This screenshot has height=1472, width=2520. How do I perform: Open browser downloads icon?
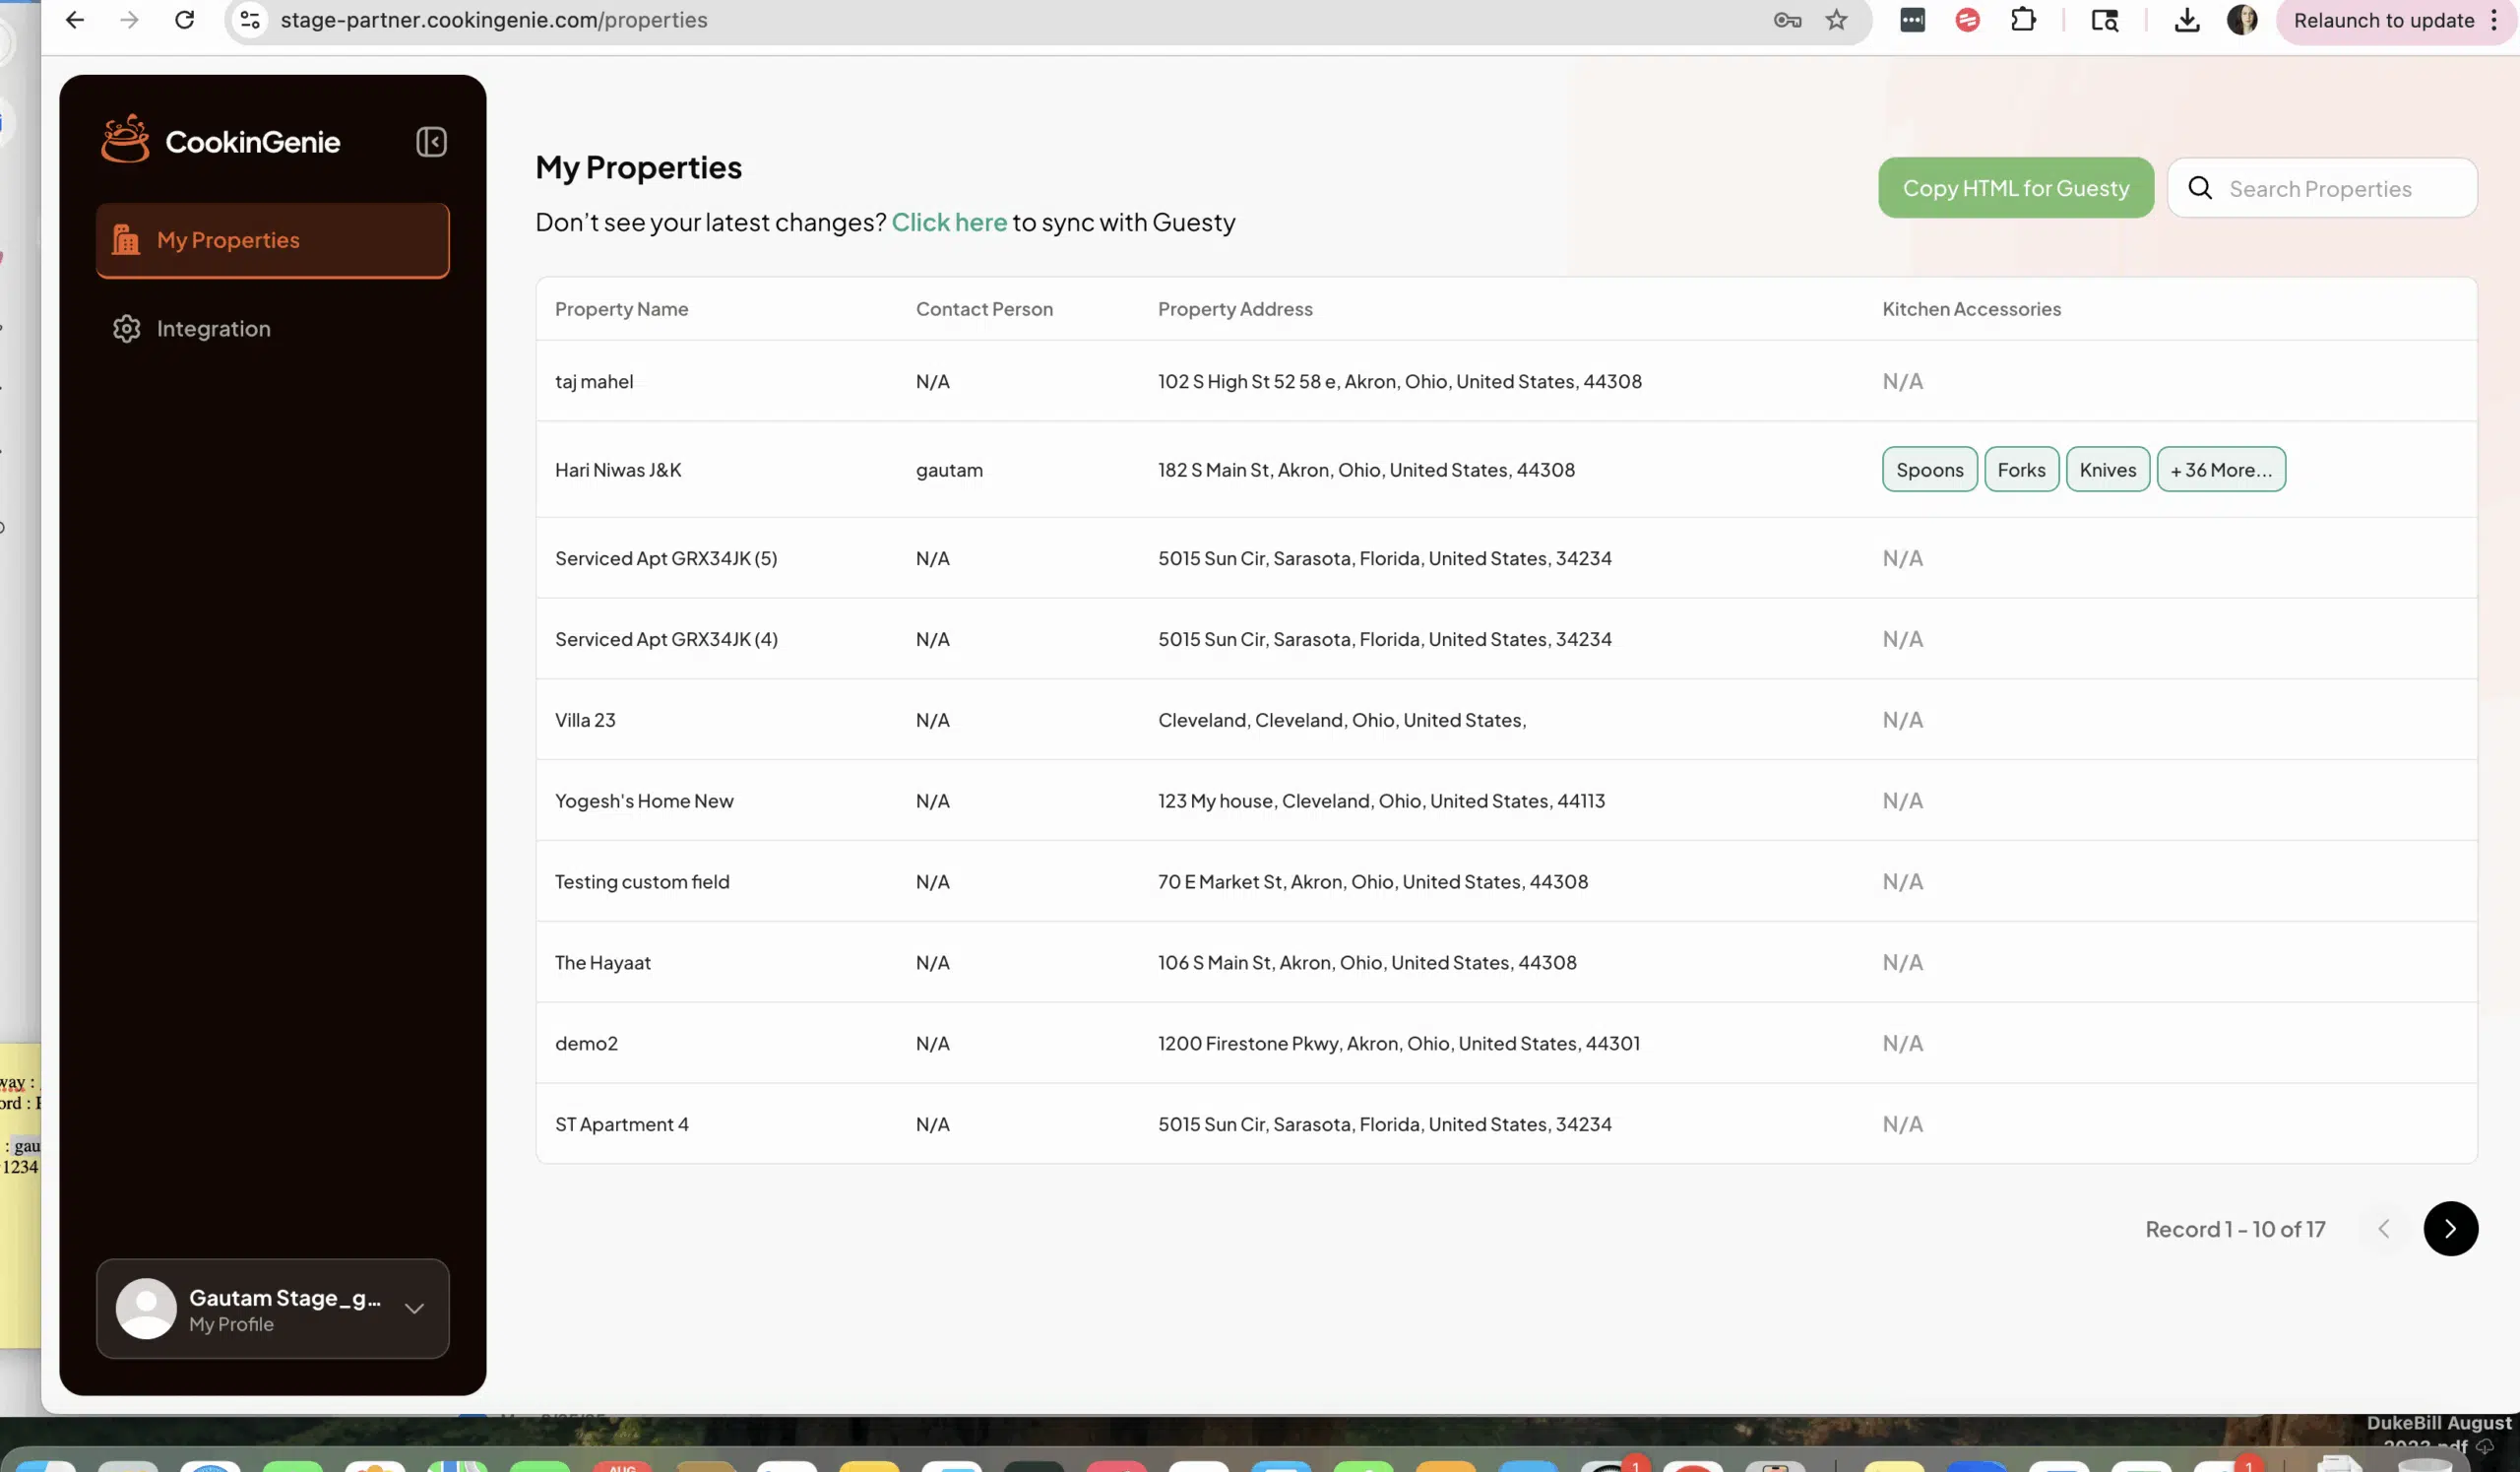pos(2186,20)
